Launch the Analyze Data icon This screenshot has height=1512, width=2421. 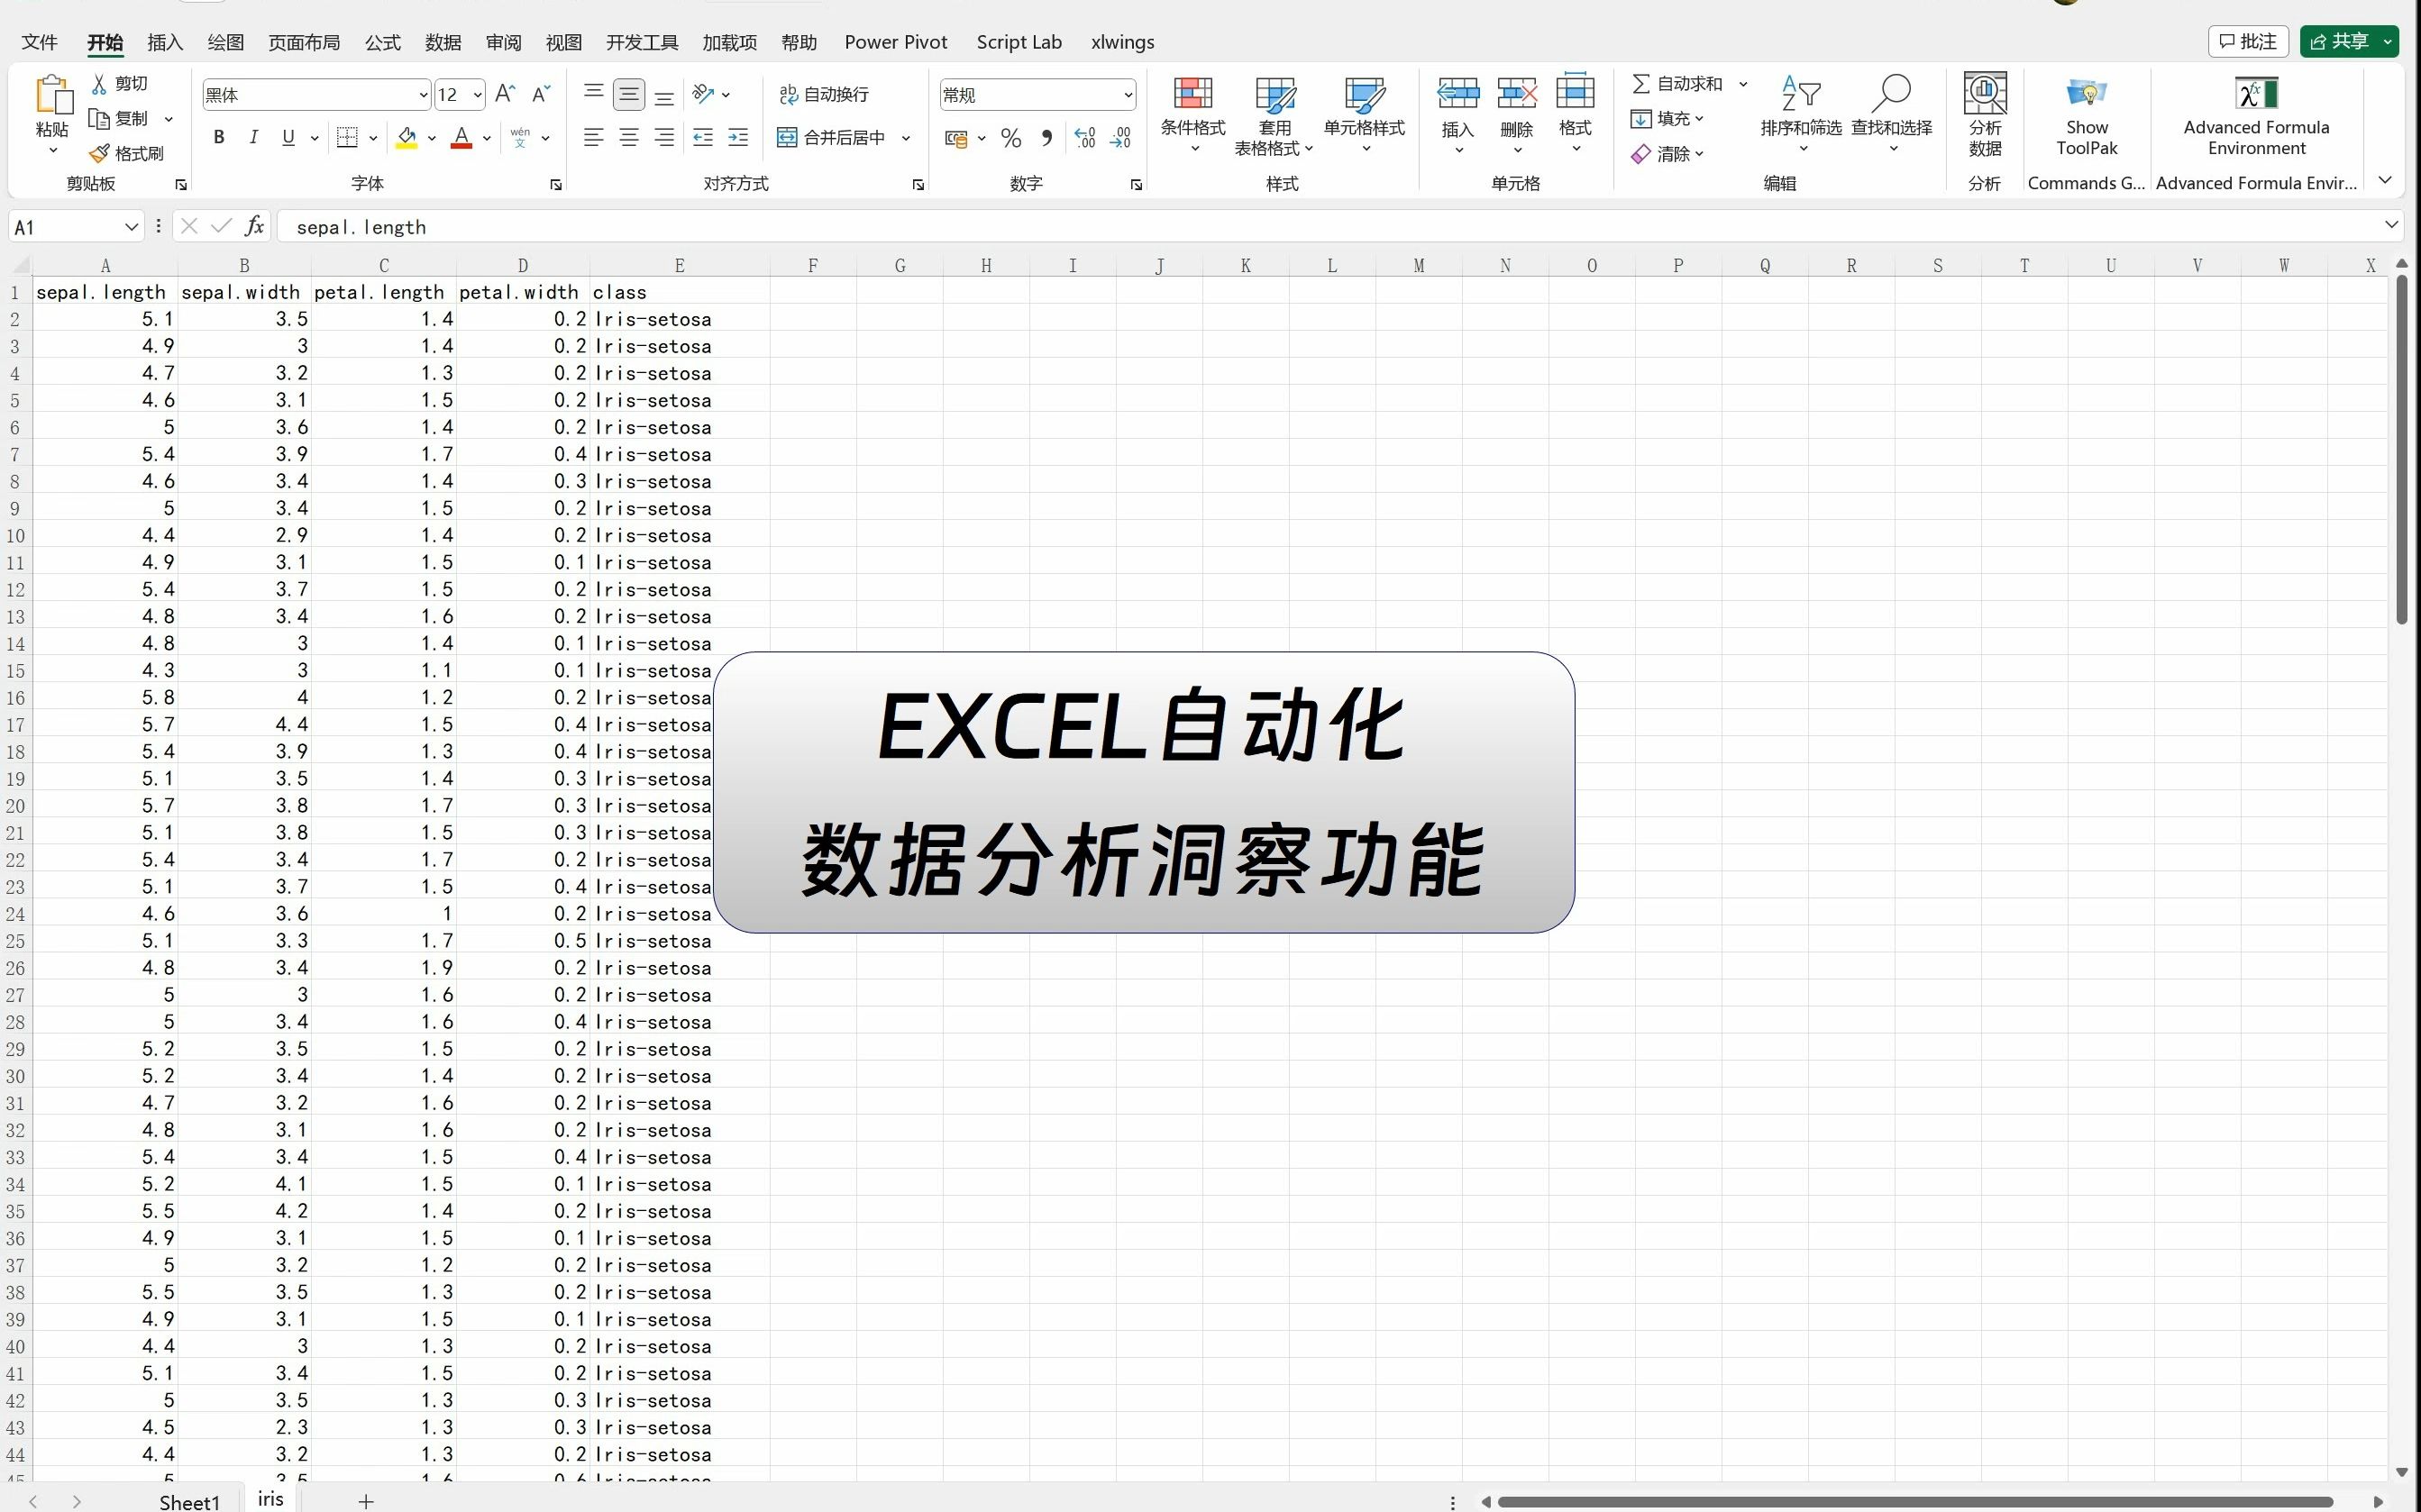[1985, 93]
